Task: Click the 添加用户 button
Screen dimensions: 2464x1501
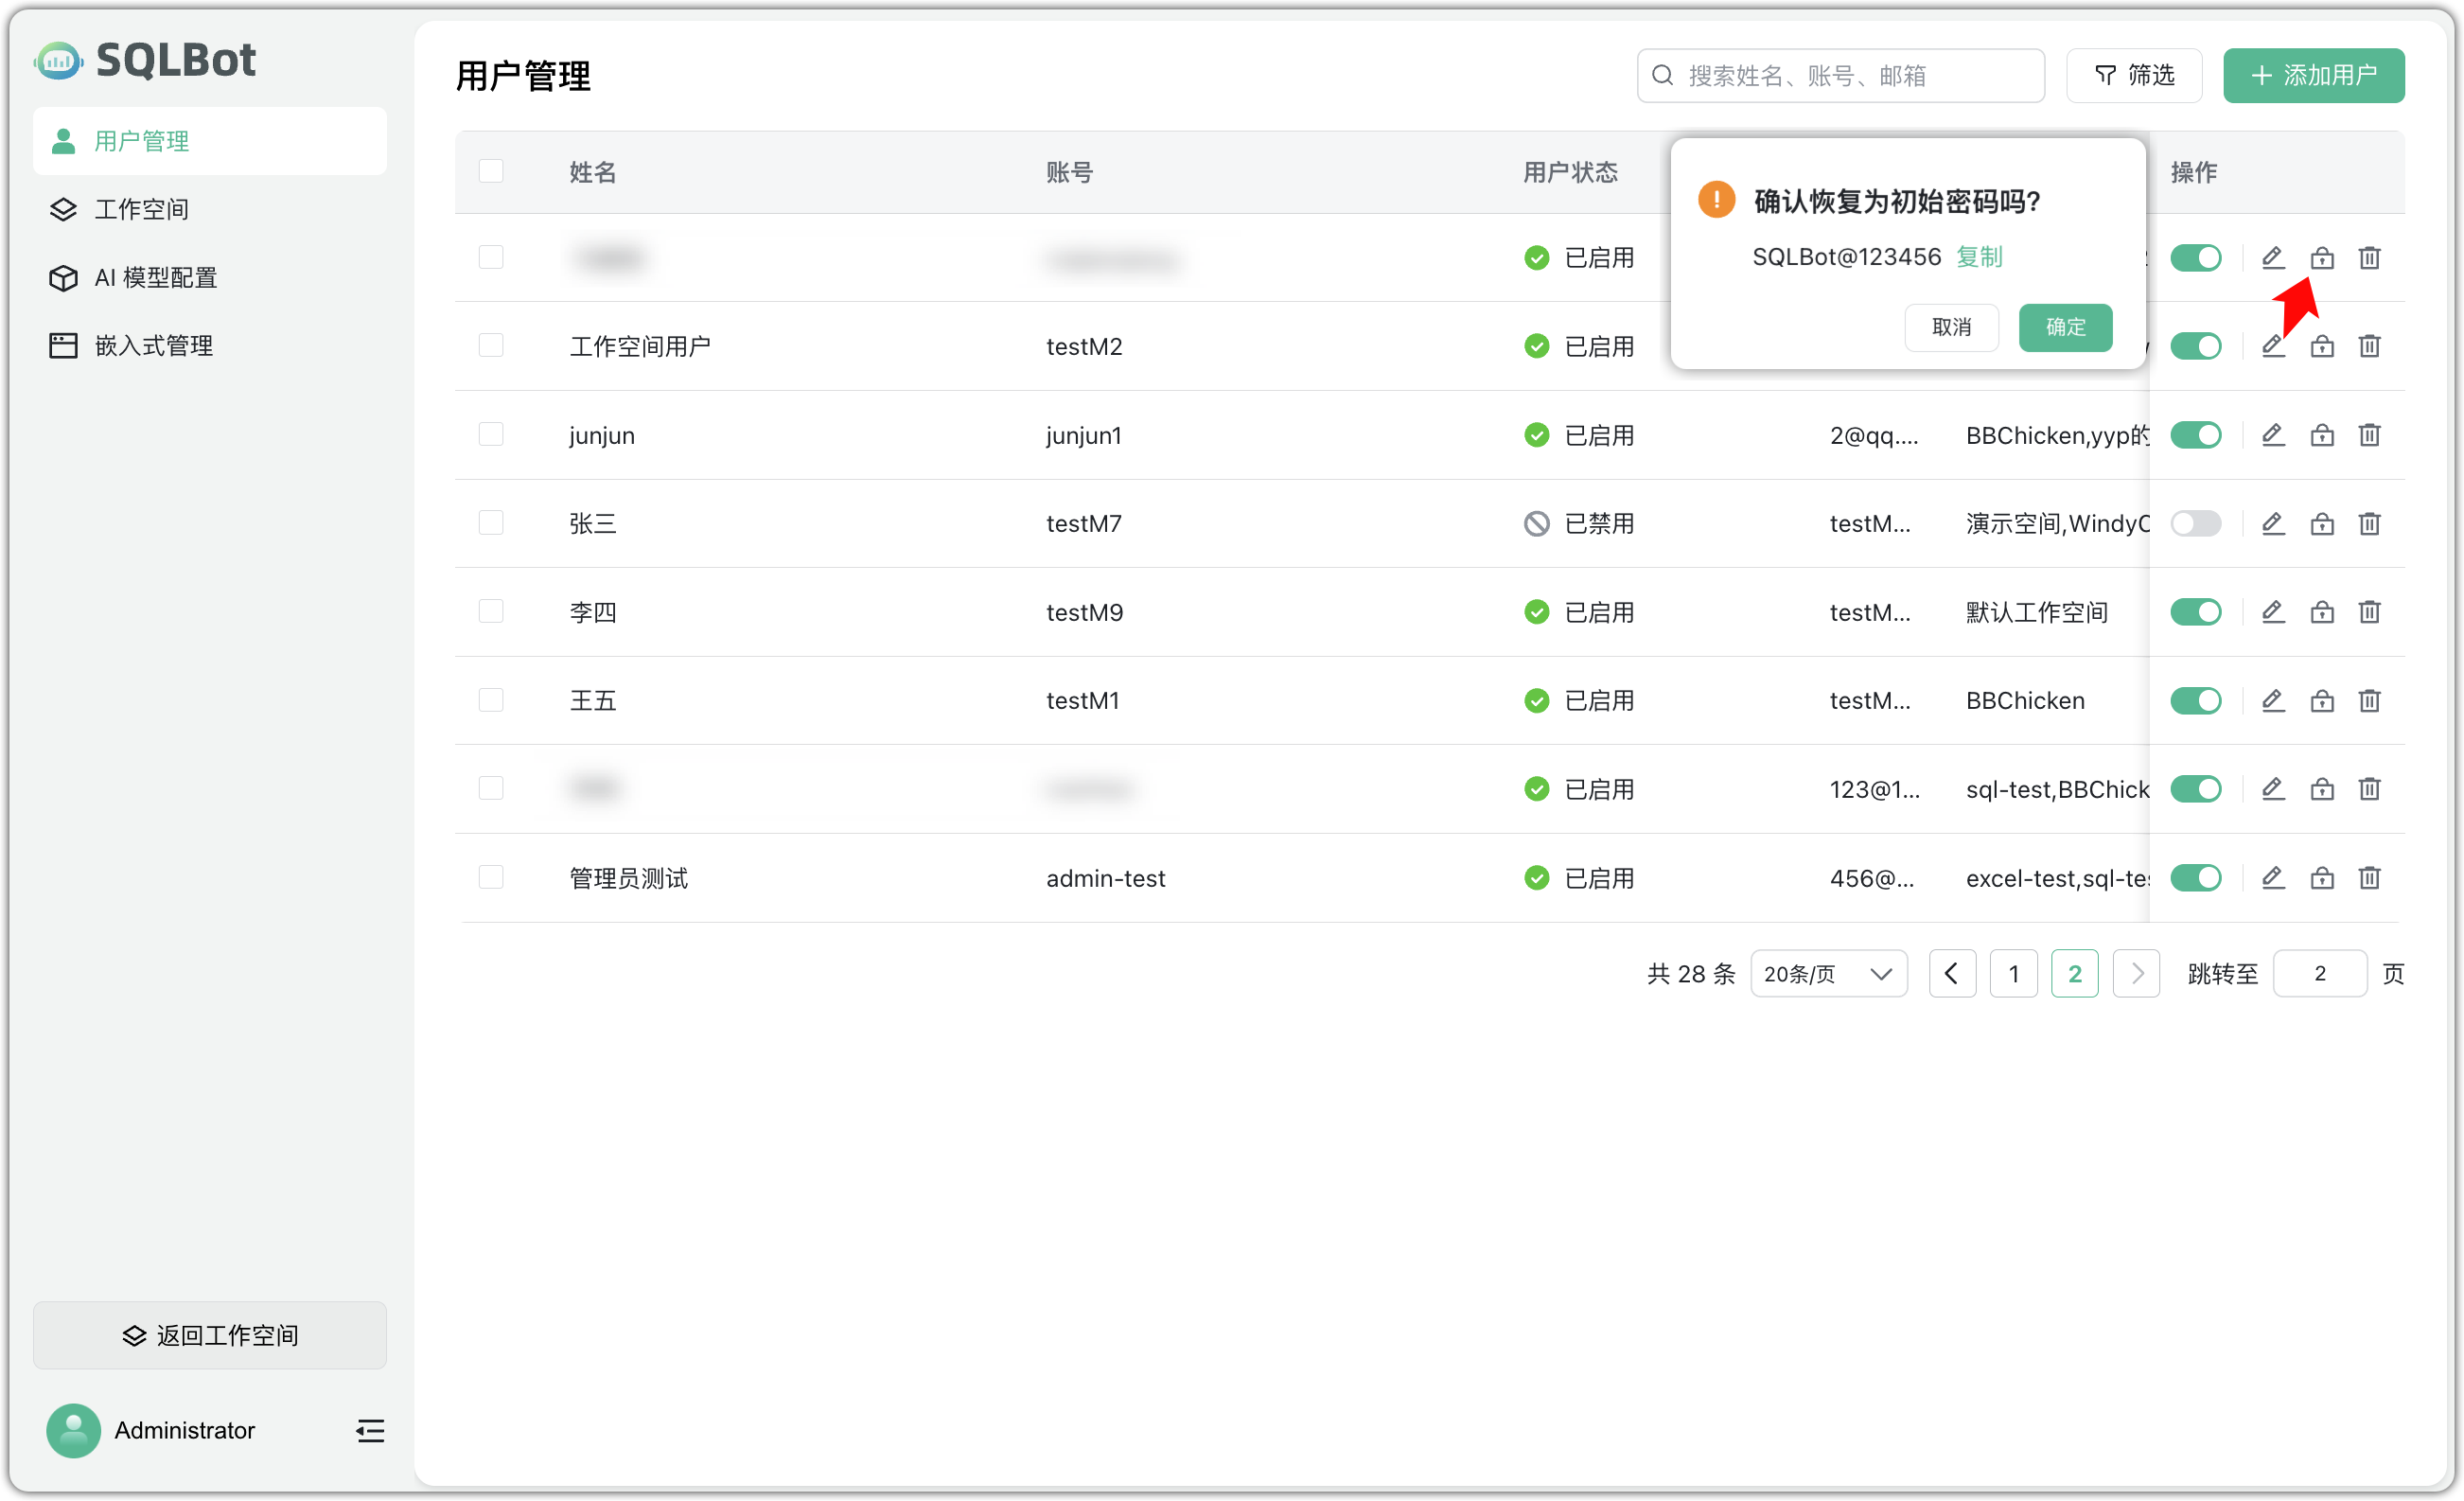Action: [x=2314, y=75]
